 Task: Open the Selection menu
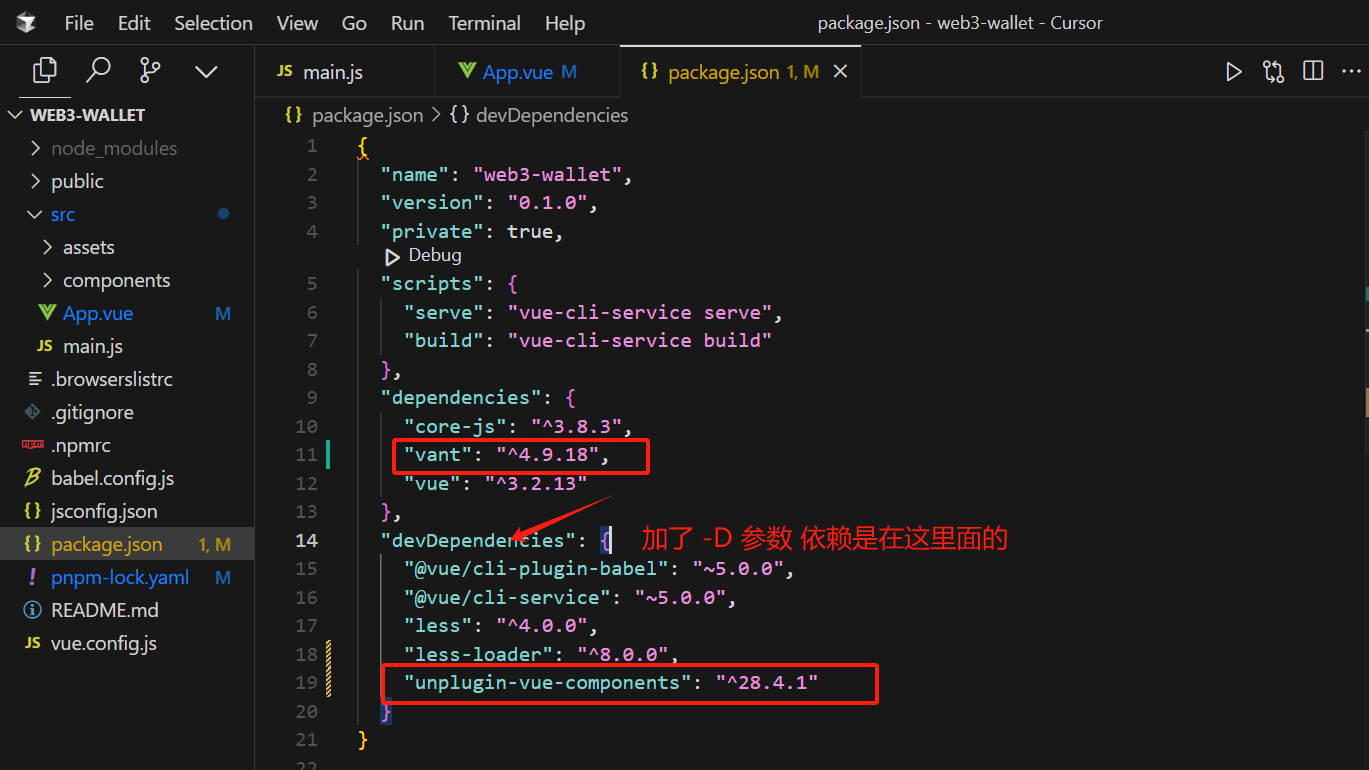tap(214, 23)
